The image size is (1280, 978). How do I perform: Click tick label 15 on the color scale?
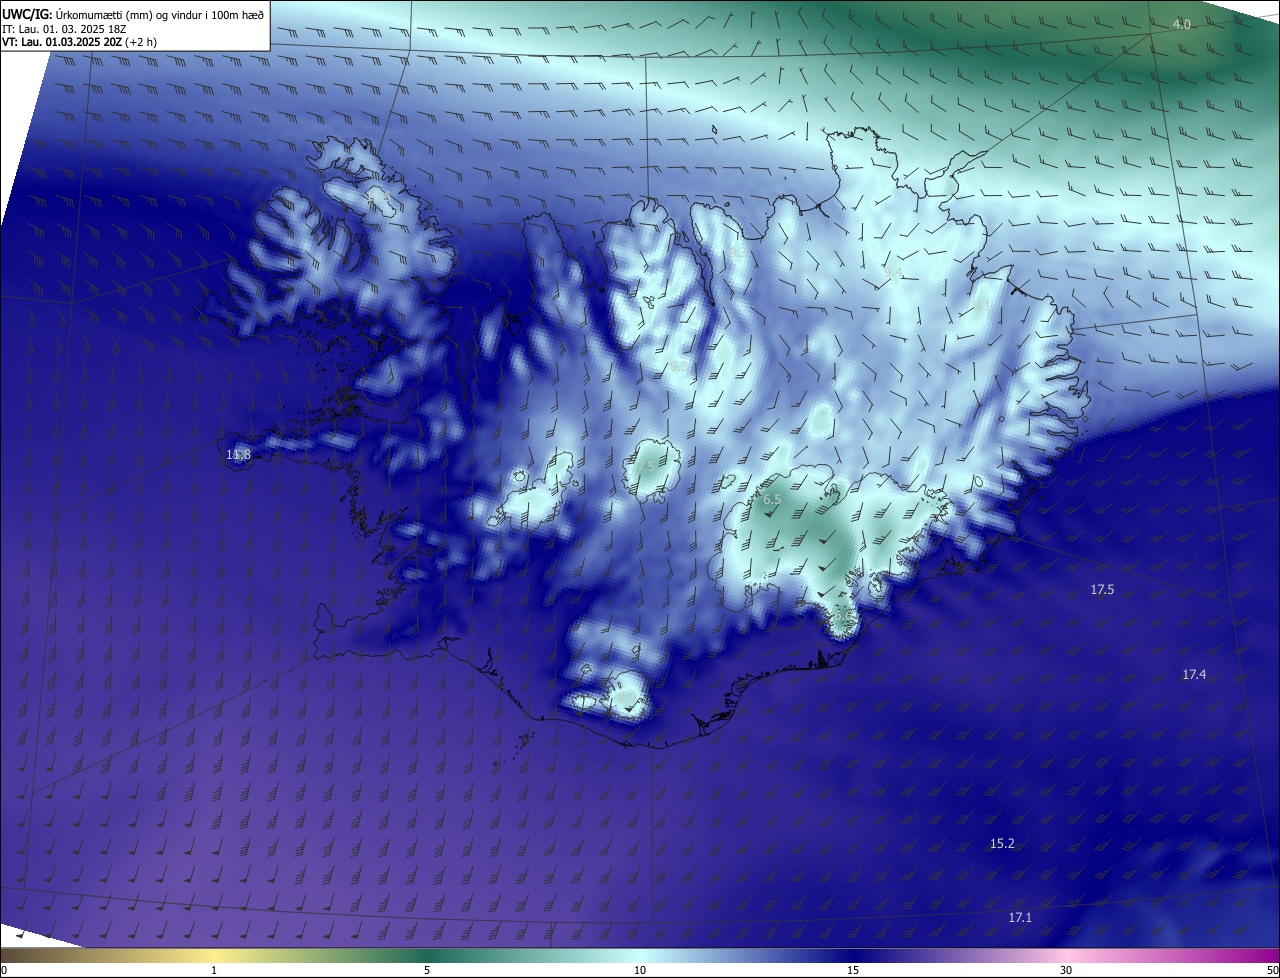click(853, 970)
